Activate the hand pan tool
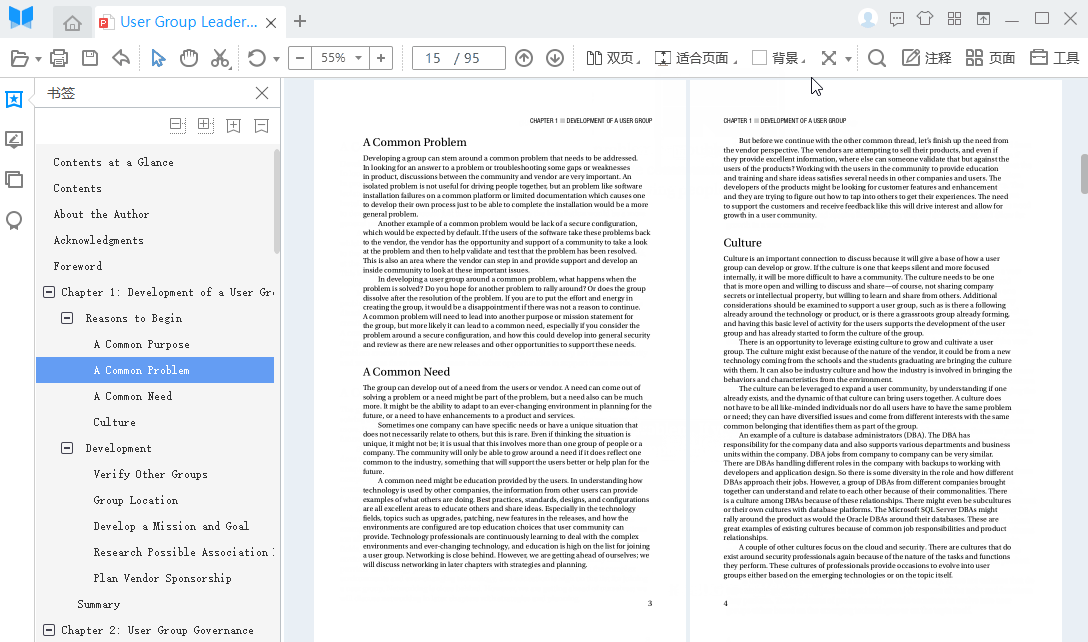Image resolution: width=1088 pixels, height=642 pixels. pos(189,58)
